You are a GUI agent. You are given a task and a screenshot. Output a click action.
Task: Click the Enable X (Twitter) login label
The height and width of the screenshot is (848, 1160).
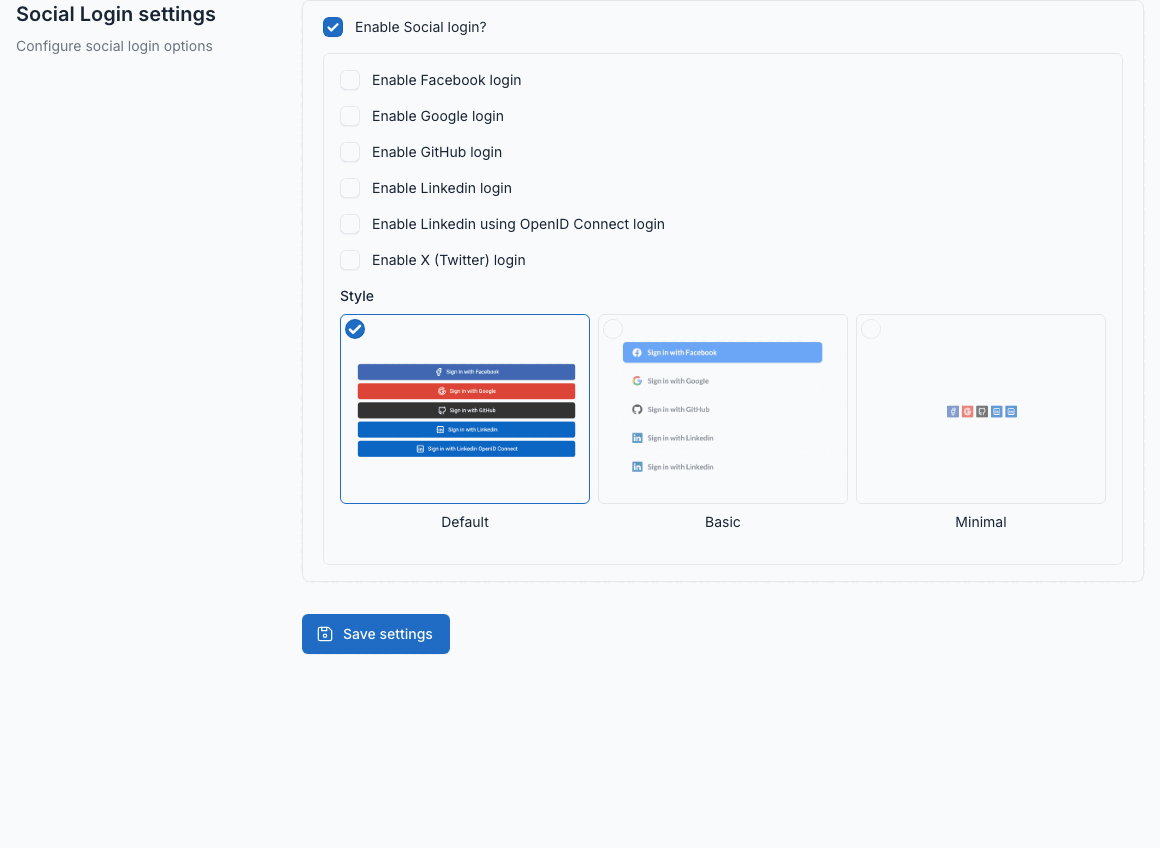click(449, 260)
